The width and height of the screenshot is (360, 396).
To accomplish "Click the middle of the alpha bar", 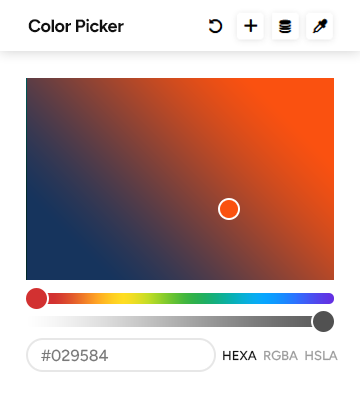I will click(180, 321).
